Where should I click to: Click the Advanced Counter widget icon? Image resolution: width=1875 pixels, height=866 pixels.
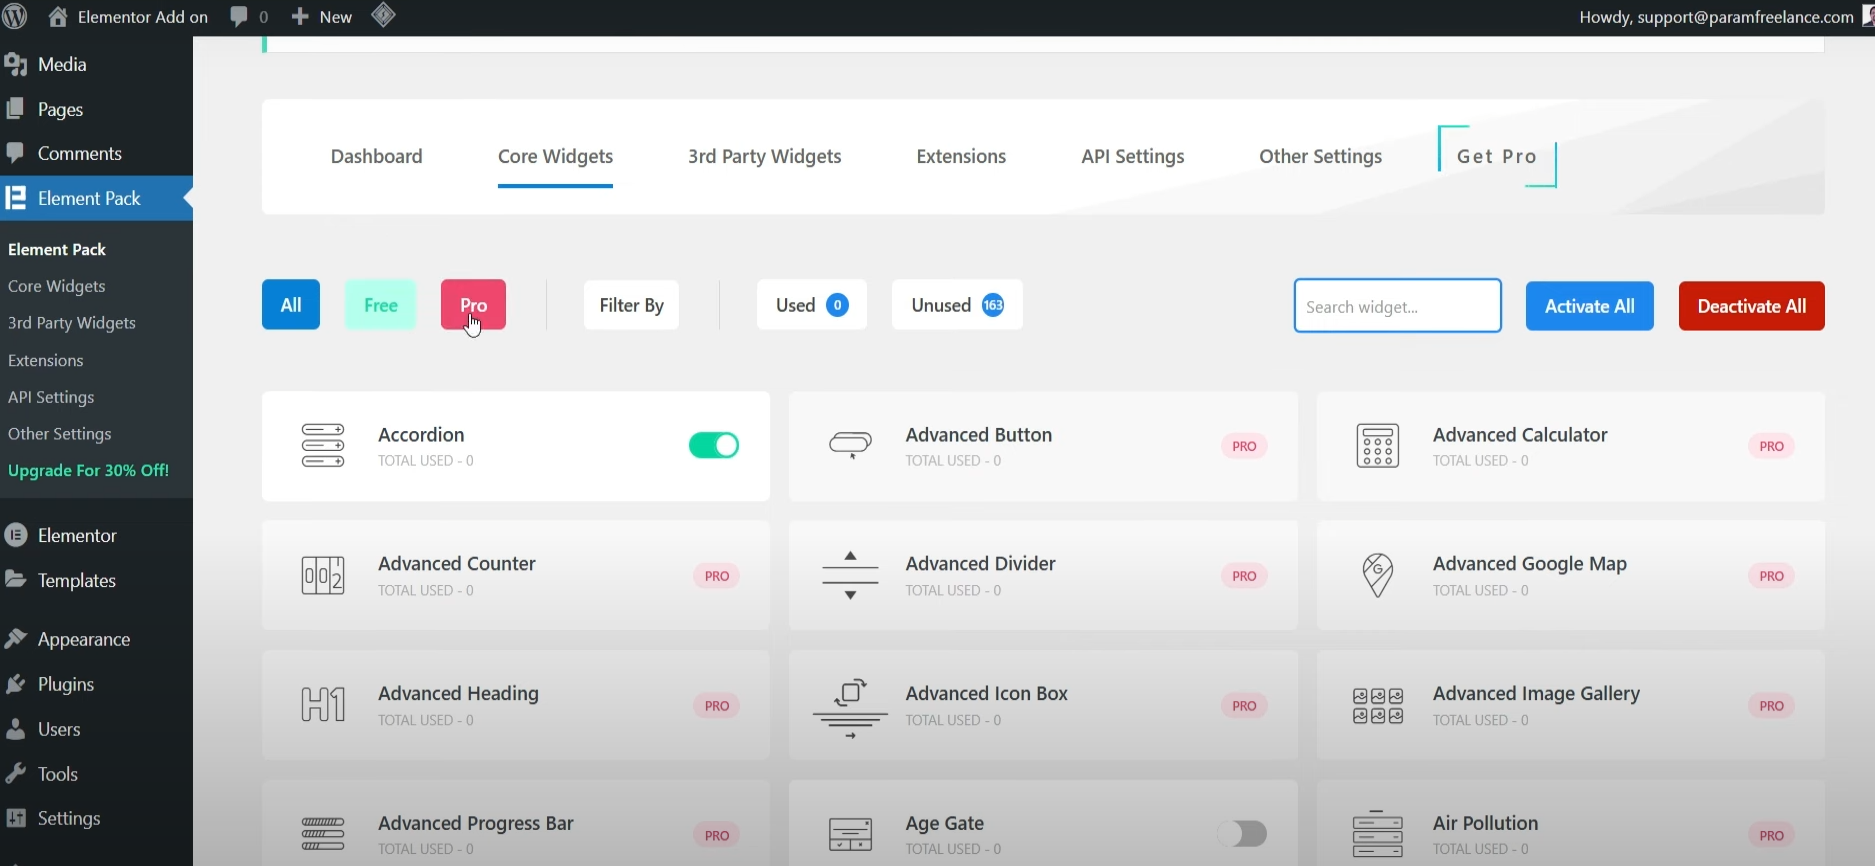(323, 576)
